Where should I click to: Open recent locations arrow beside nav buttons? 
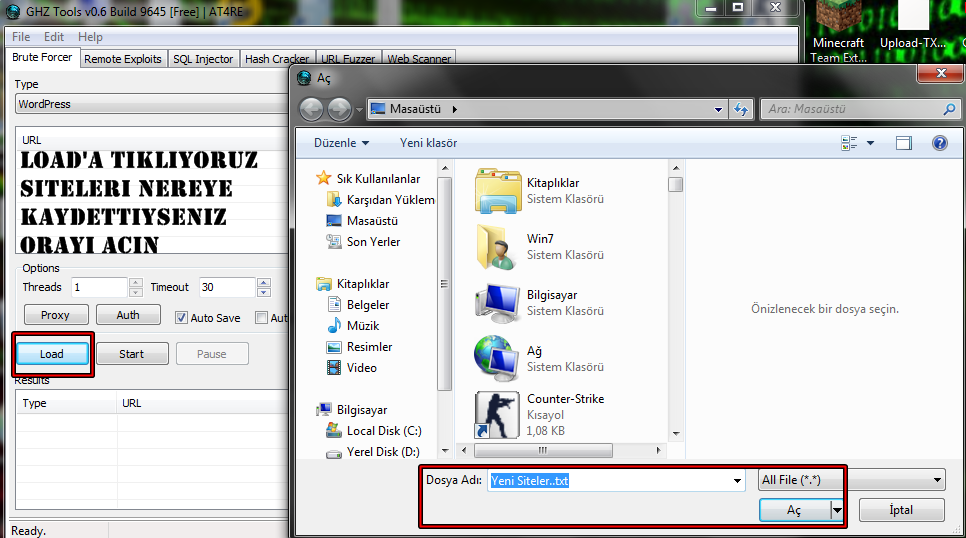pos(359,110)
